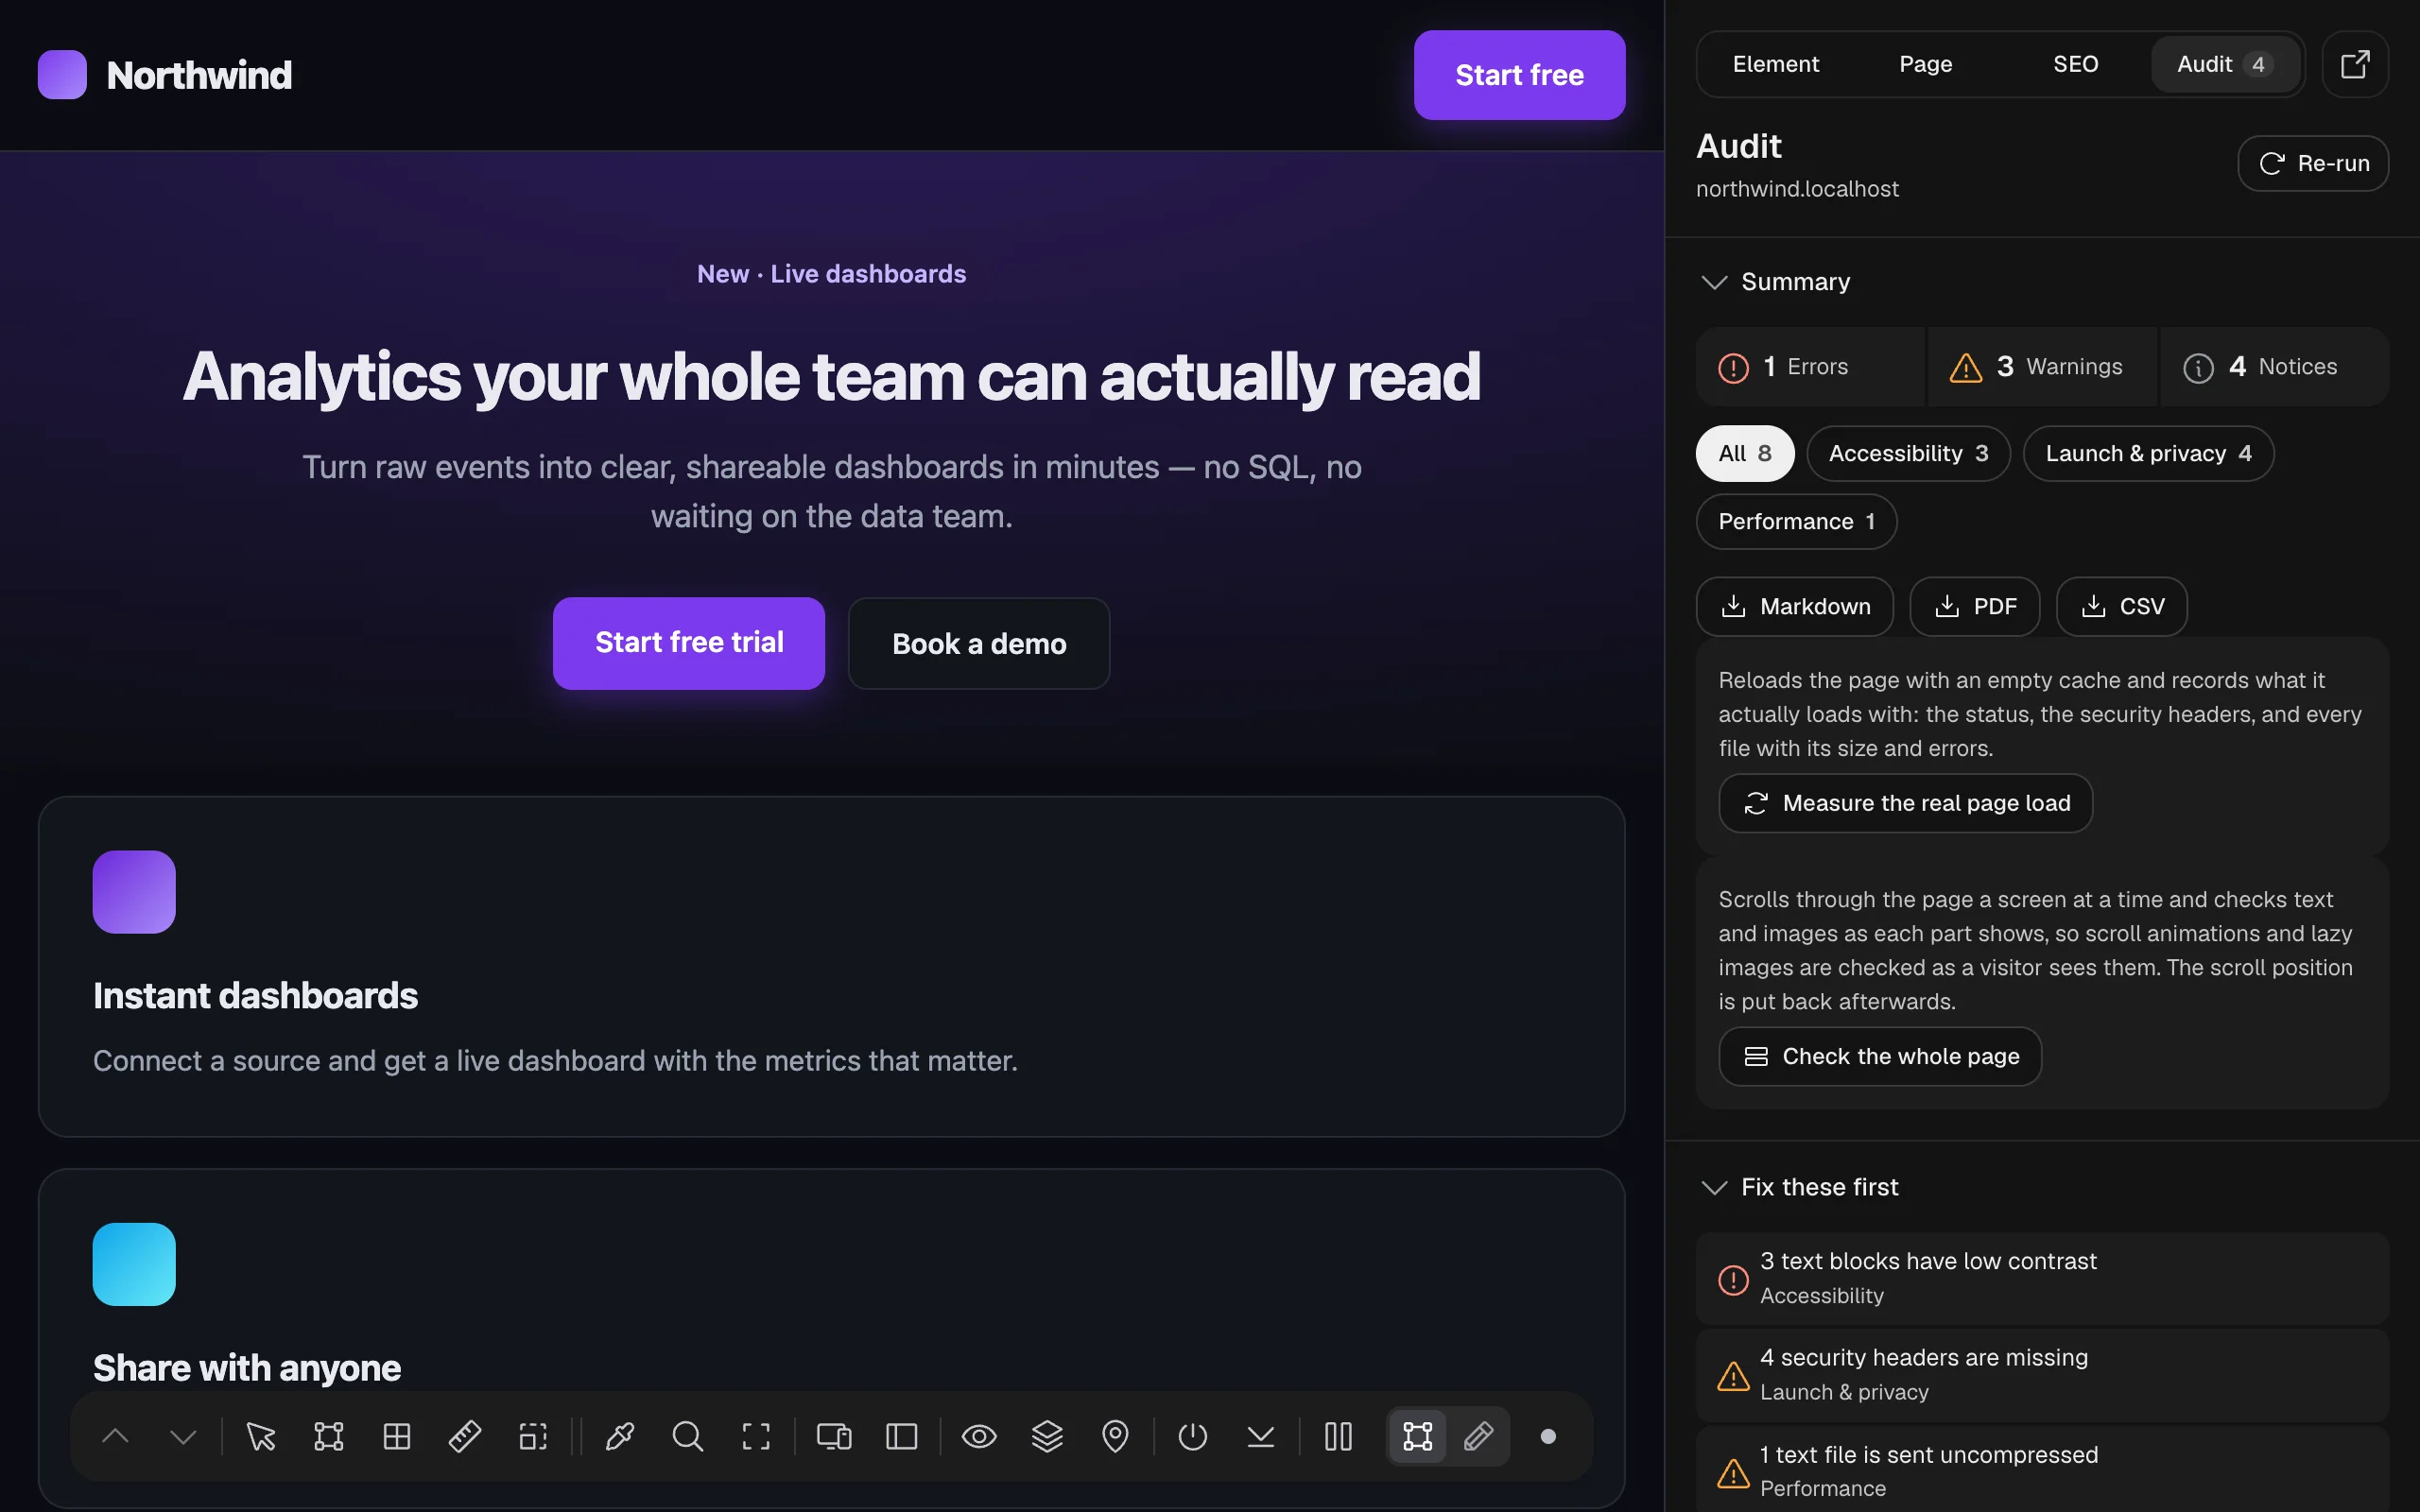The height and width of the screenshot is (1512, 2420).
Task: Click the two-column pause-like icon in toolbar
Action: point(1339,1437)
